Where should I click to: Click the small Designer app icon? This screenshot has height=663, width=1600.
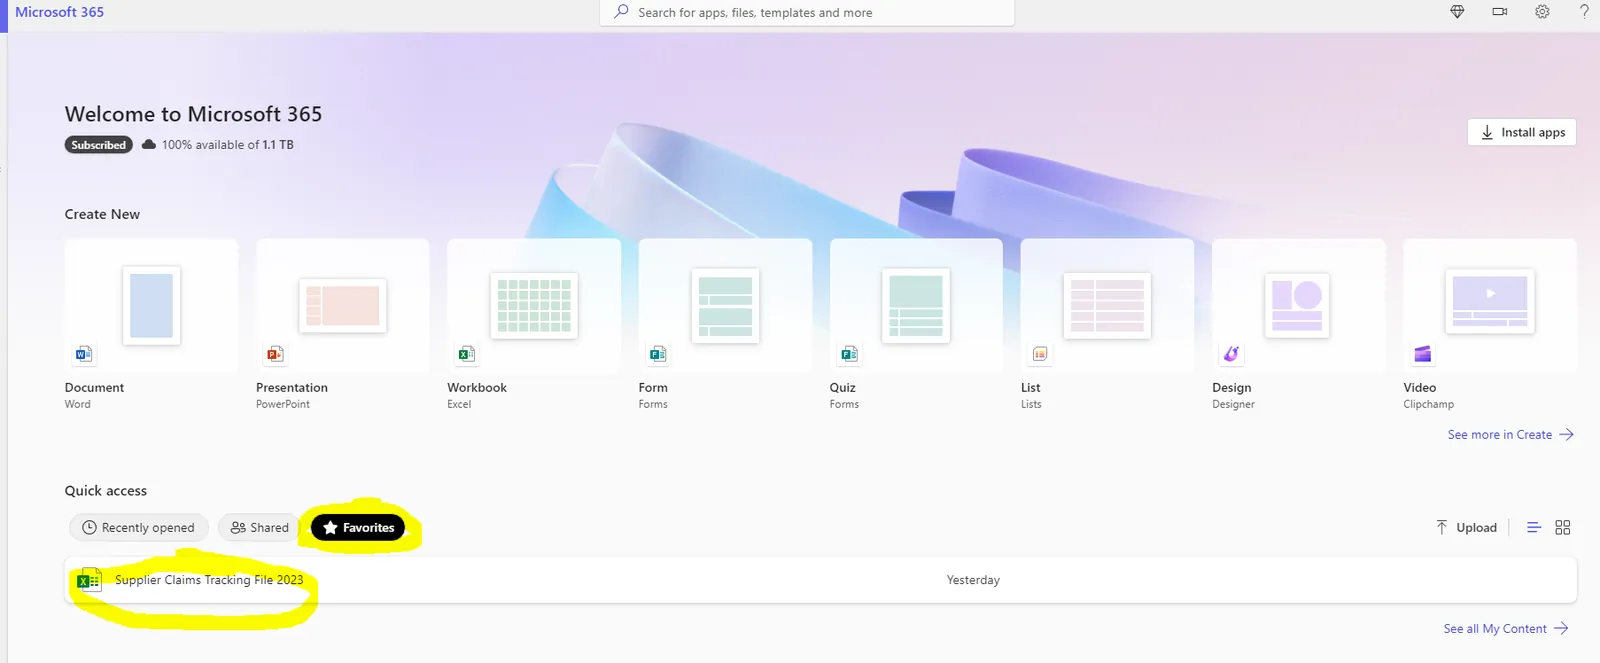tap(1231, 354)
